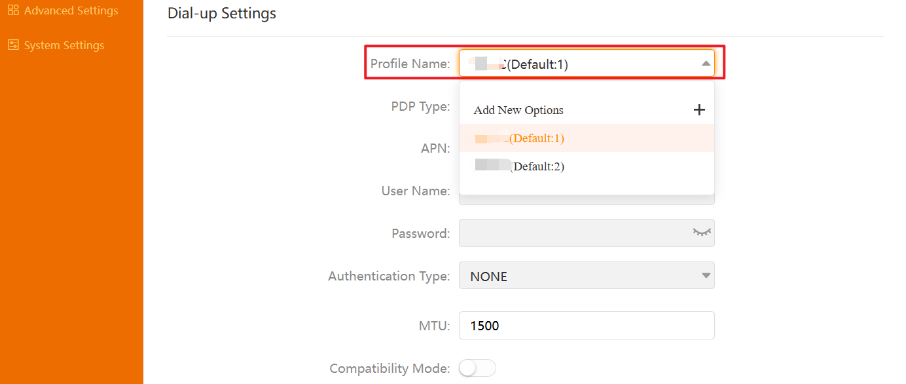Choose Add New Options entry
Viewport: 906px width, 384px height.
pyautogui.click(x=587, y=110)
